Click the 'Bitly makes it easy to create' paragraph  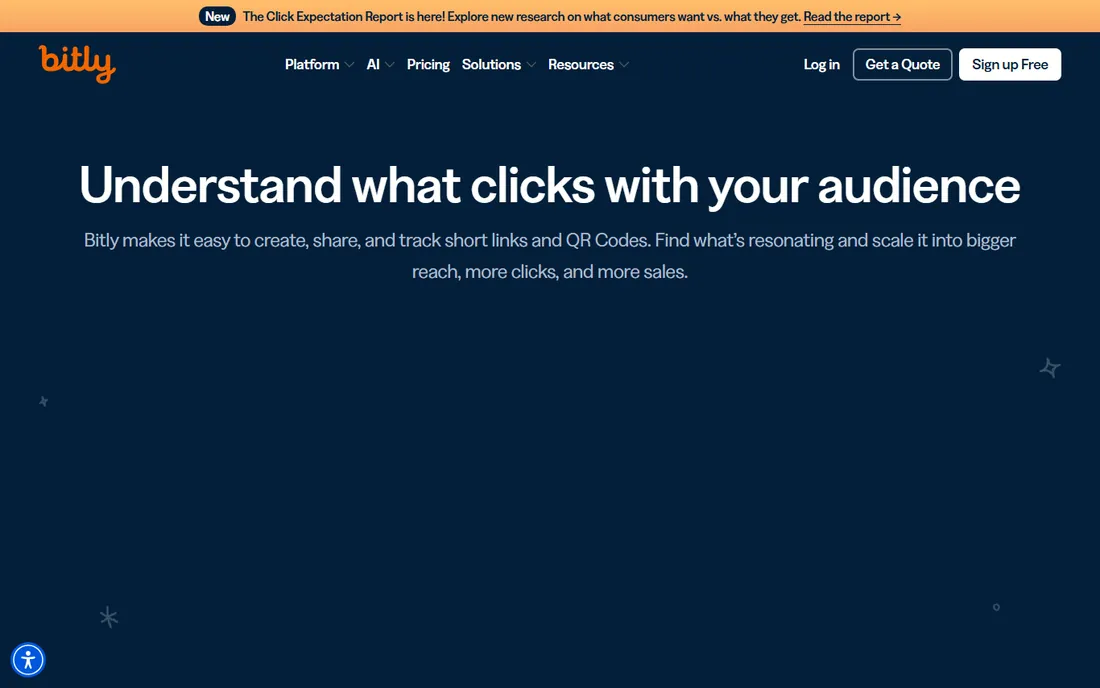(x=550, y=256)
